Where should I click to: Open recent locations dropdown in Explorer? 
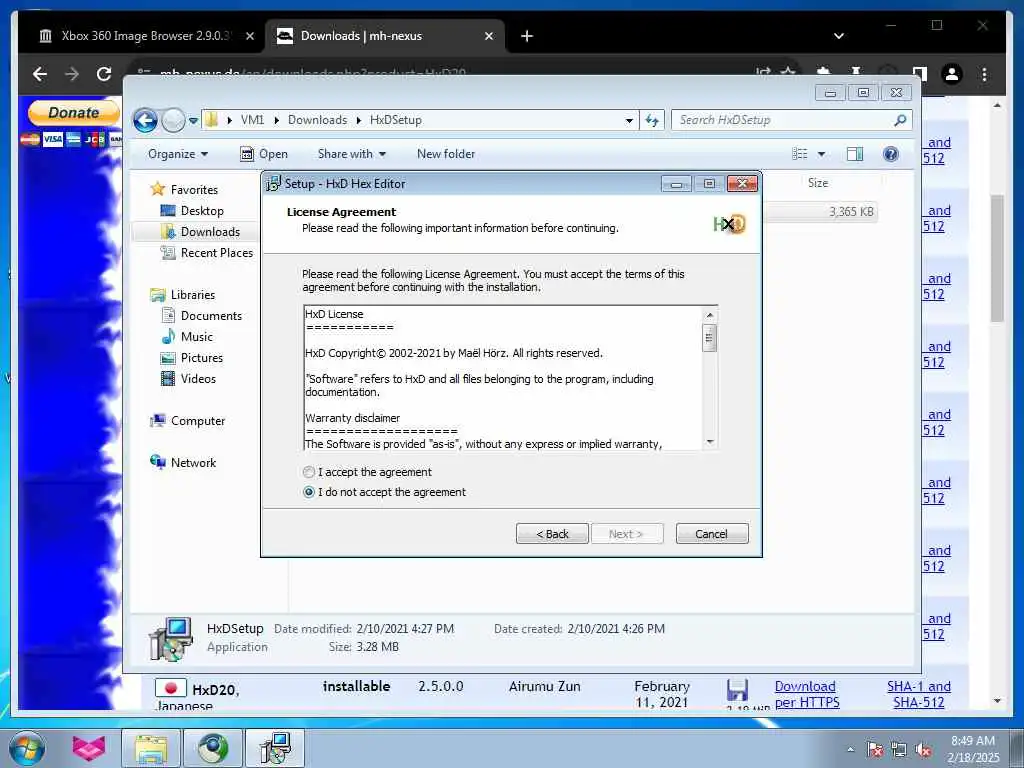pos(193,120)
